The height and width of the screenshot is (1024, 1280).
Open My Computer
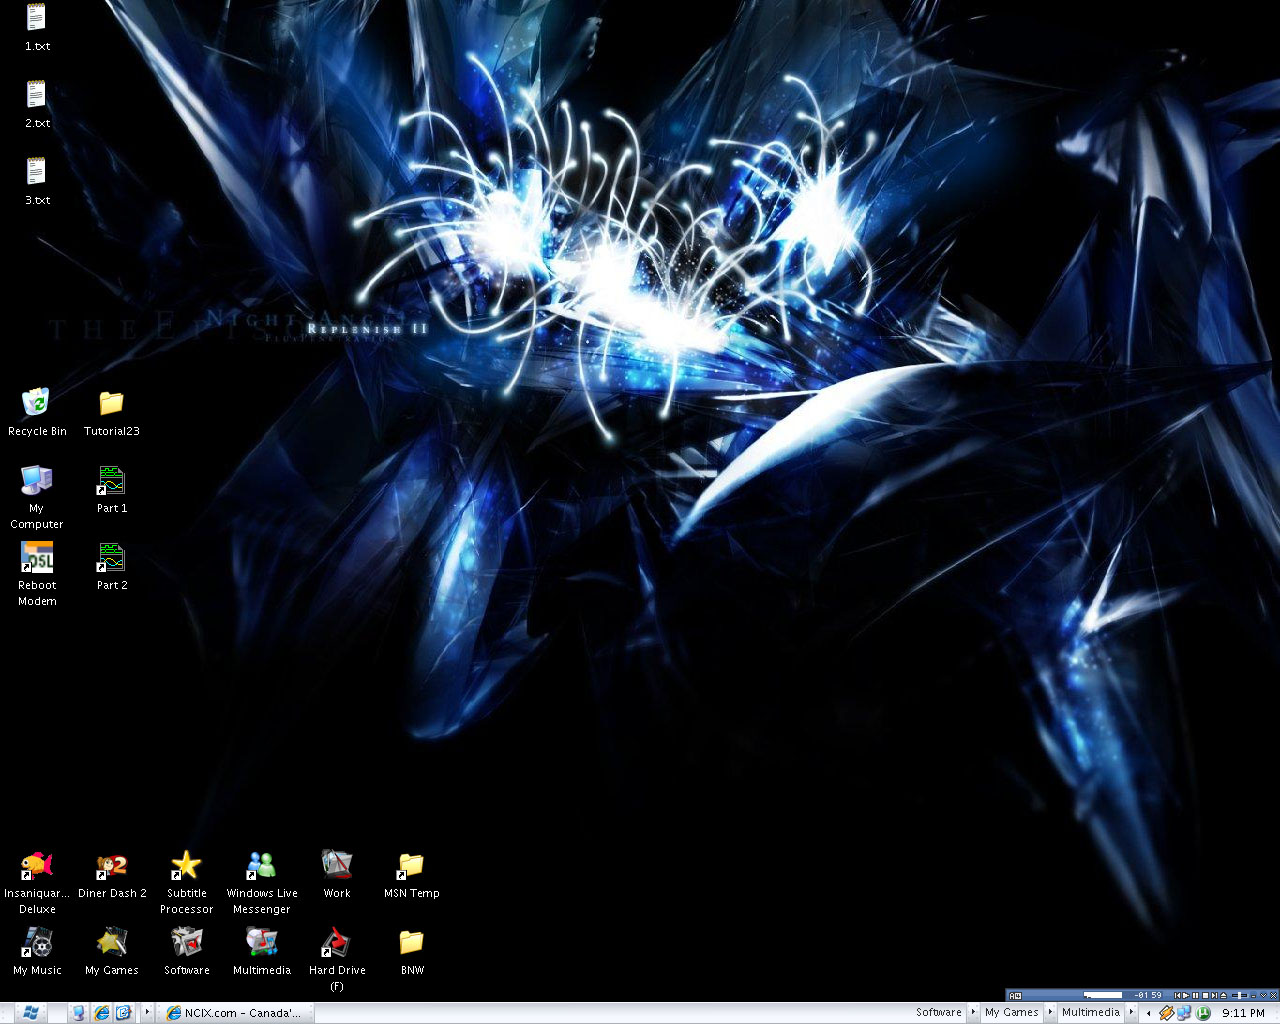[x=37, y=496]
